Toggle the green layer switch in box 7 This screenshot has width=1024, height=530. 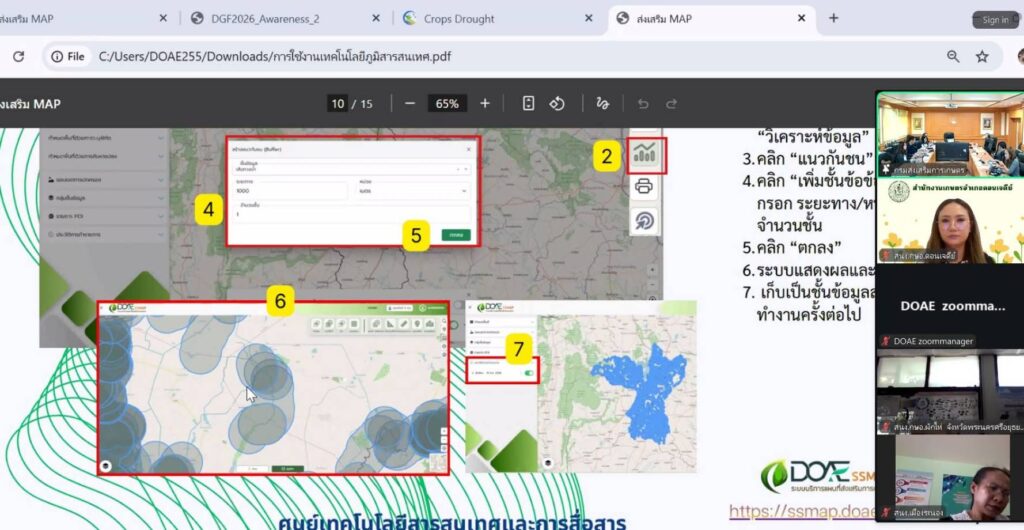528,373
